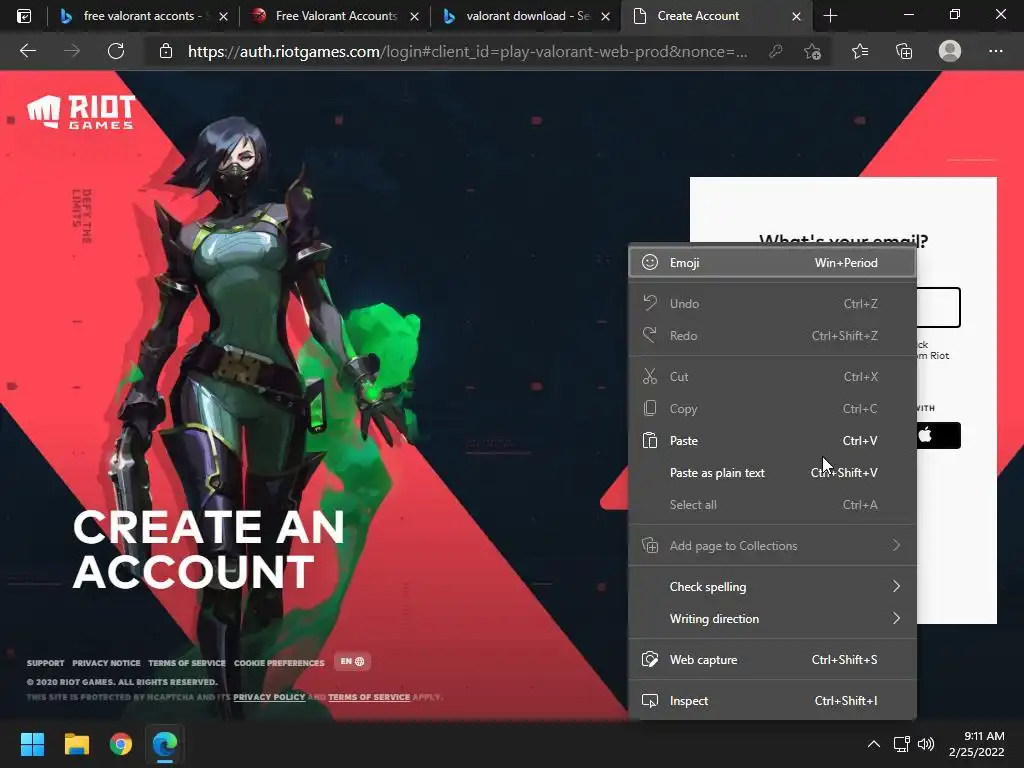Click the Microsoft Edge taskbar icon
The width and height of the screenshot is (1024, 768).
(x=165, y=744)
